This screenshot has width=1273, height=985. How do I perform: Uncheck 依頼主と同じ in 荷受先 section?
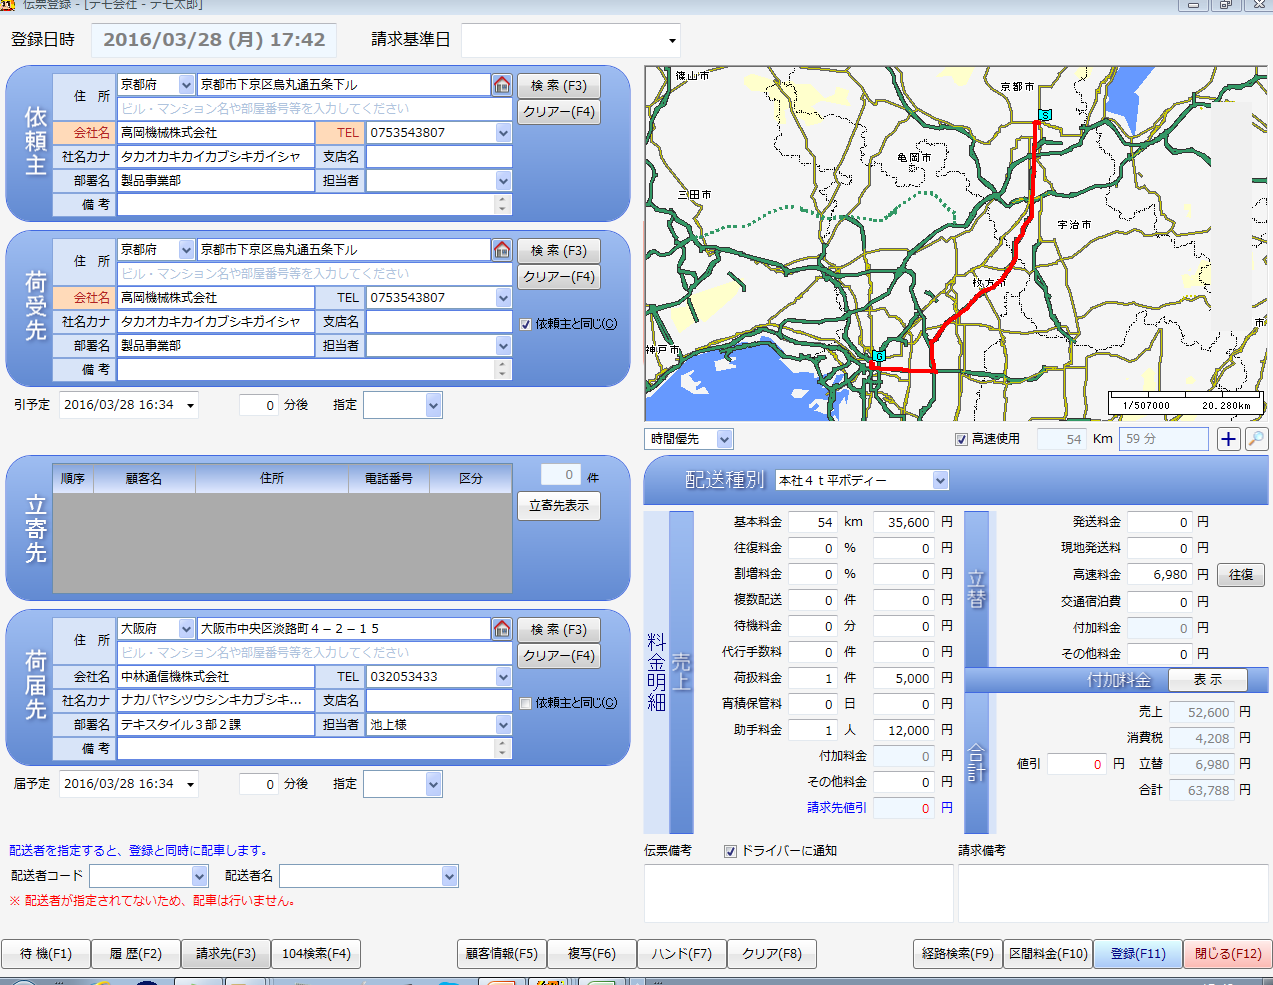point(526,324)
